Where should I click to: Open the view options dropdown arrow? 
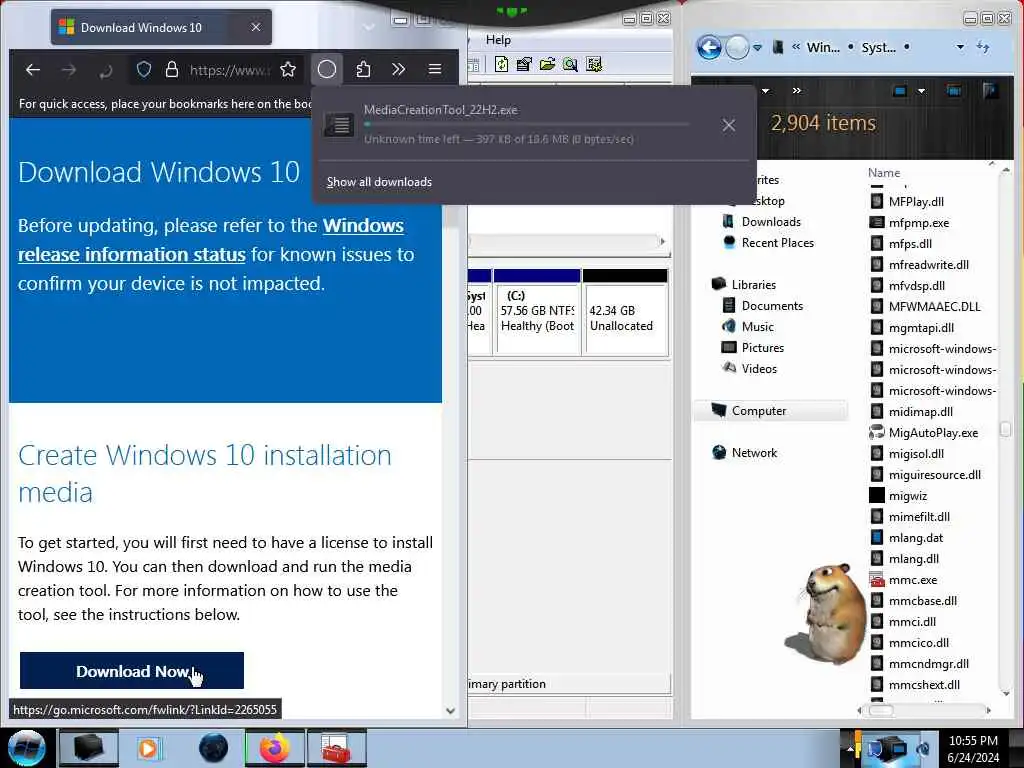click(921, 91)
